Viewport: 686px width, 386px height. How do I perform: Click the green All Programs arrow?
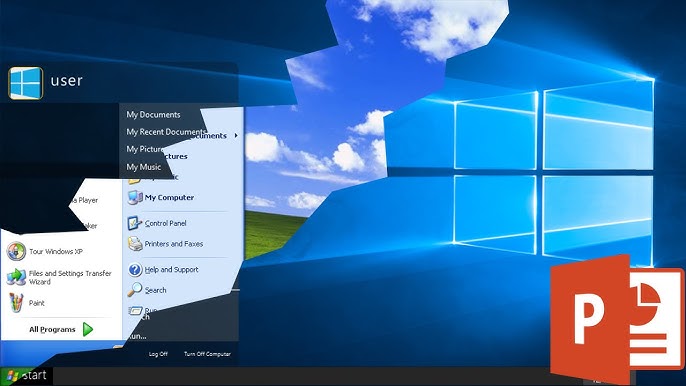pos(88,329)
